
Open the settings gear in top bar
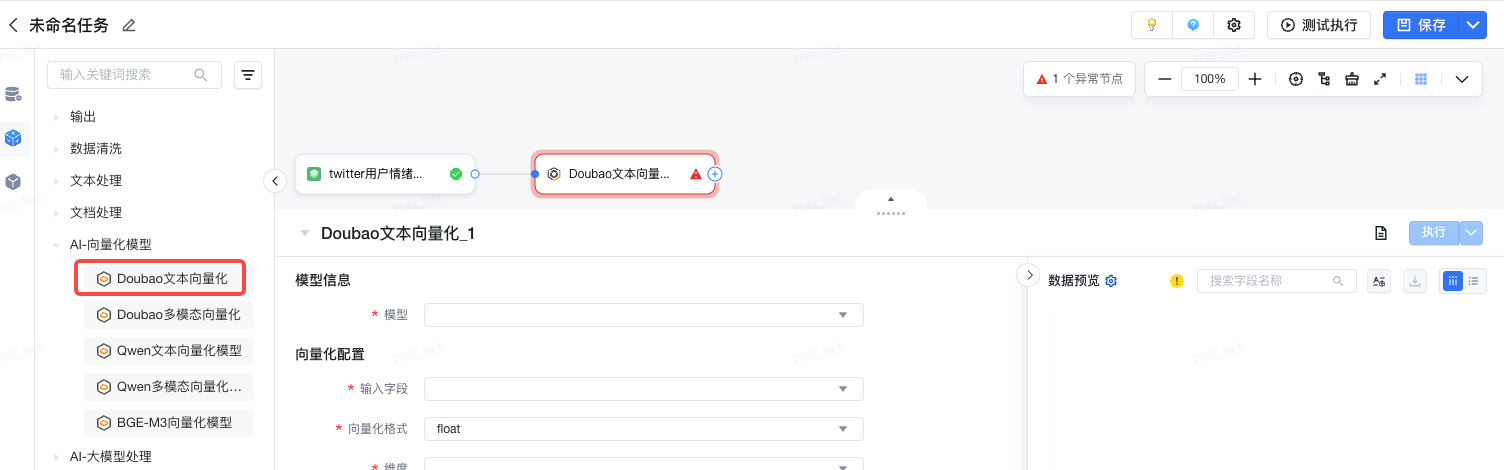(x=1234, y=25)
